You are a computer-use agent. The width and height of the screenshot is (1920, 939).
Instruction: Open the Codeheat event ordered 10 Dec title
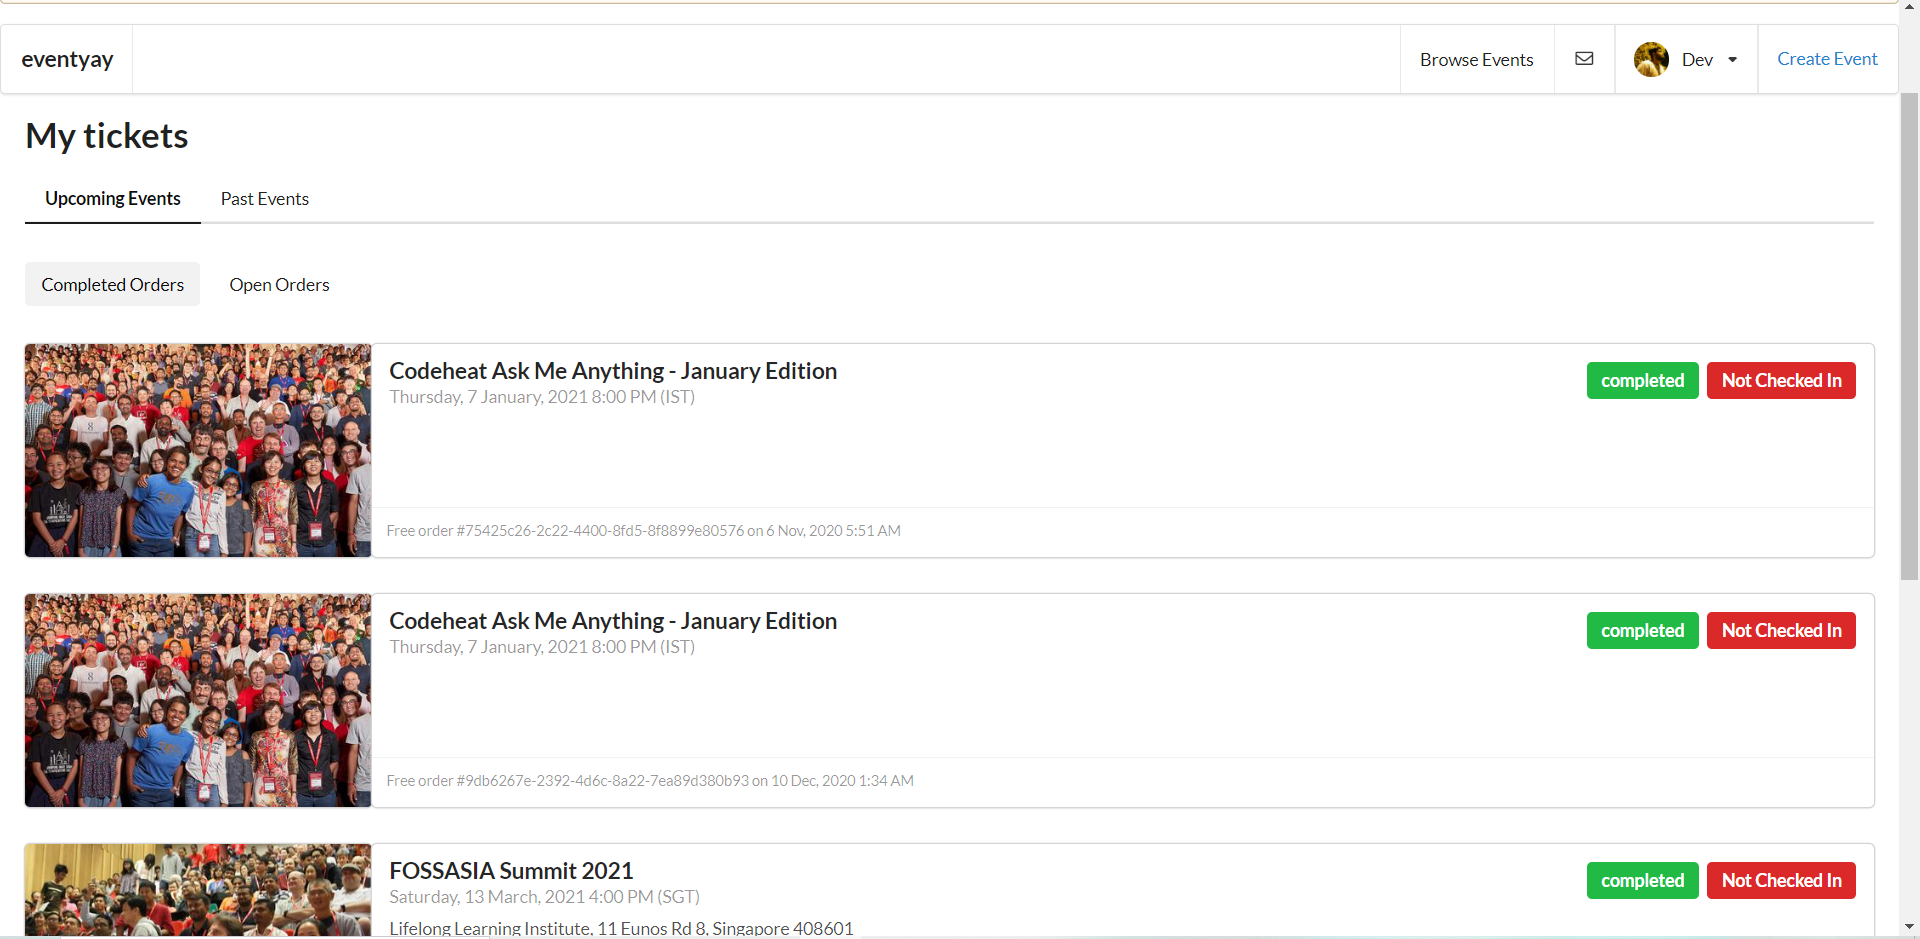click(613, 620)
